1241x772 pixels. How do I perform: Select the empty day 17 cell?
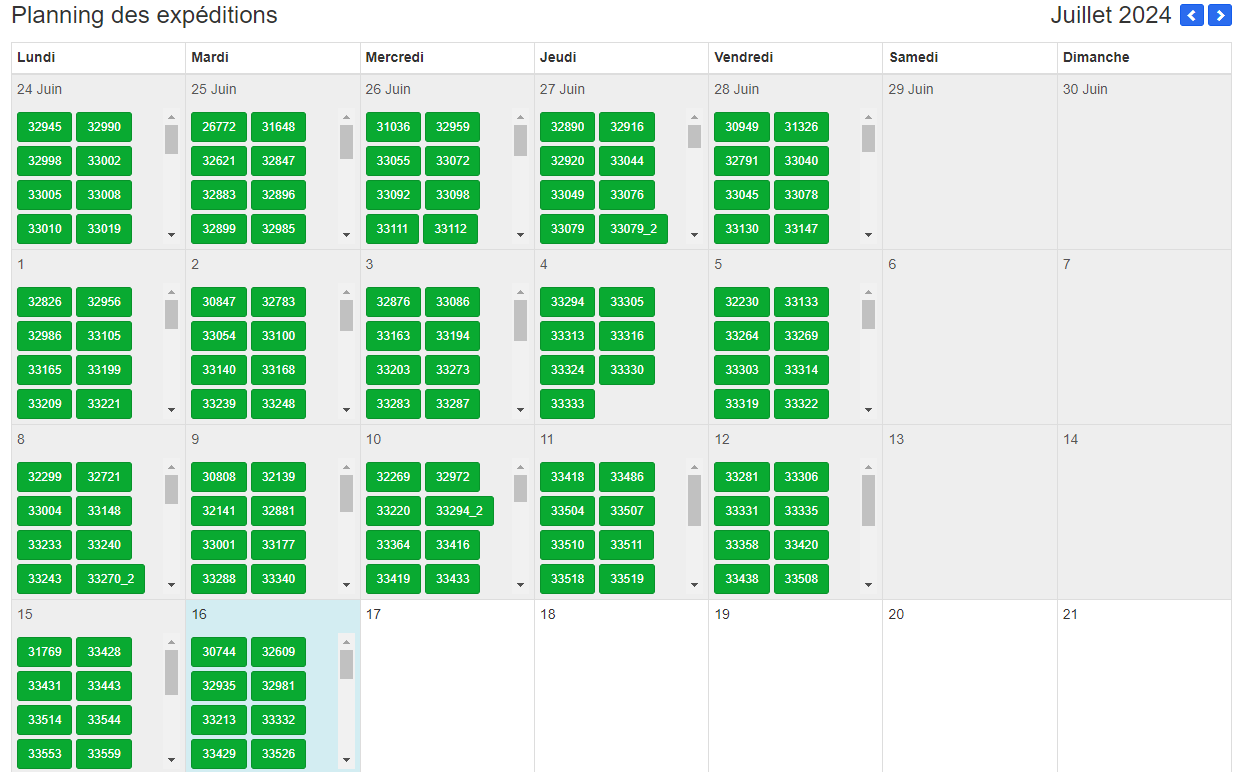[x=447, y=690]
